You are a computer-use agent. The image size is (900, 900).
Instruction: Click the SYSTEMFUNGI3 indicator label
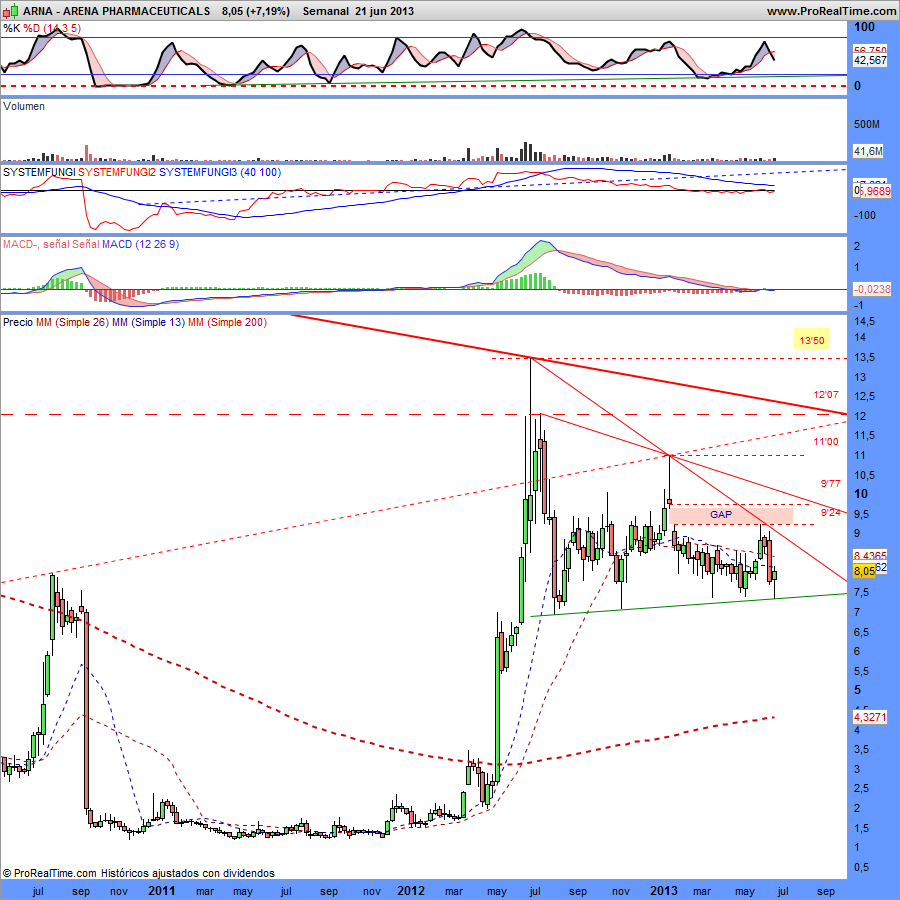(198, 172)
